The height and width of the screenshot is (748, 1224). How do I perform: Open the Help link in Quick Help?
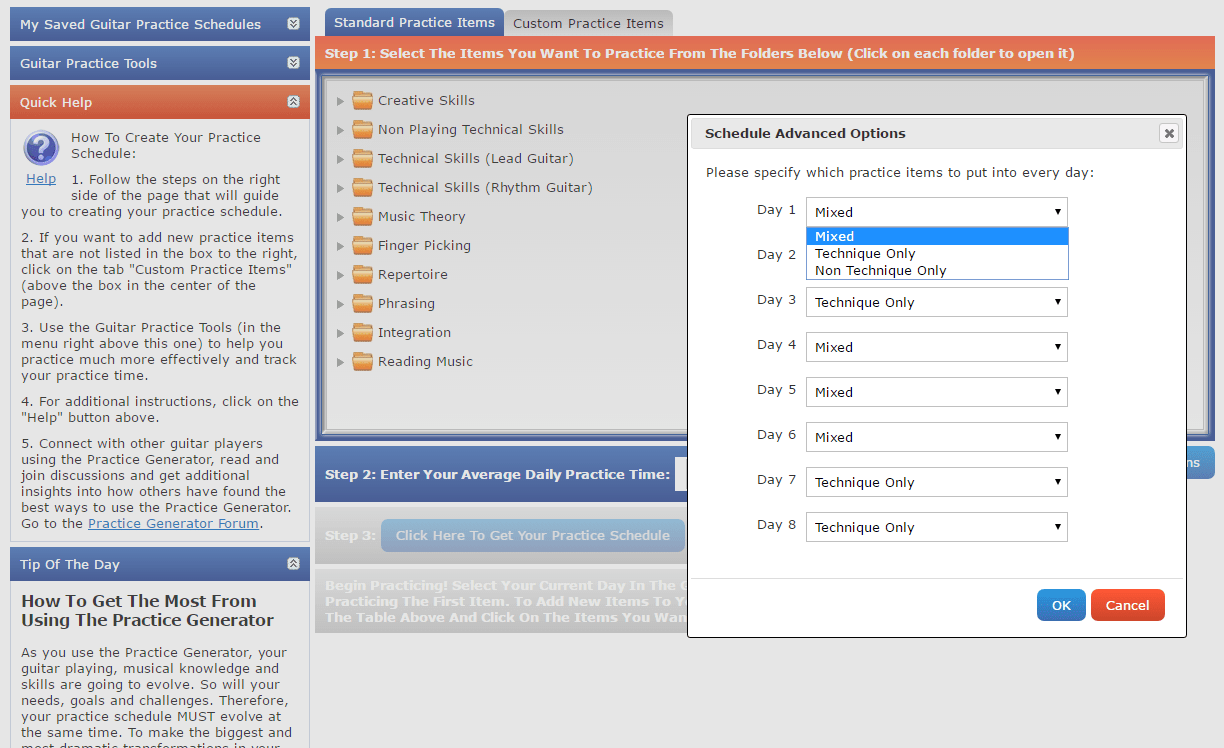[x=41, y=178]
